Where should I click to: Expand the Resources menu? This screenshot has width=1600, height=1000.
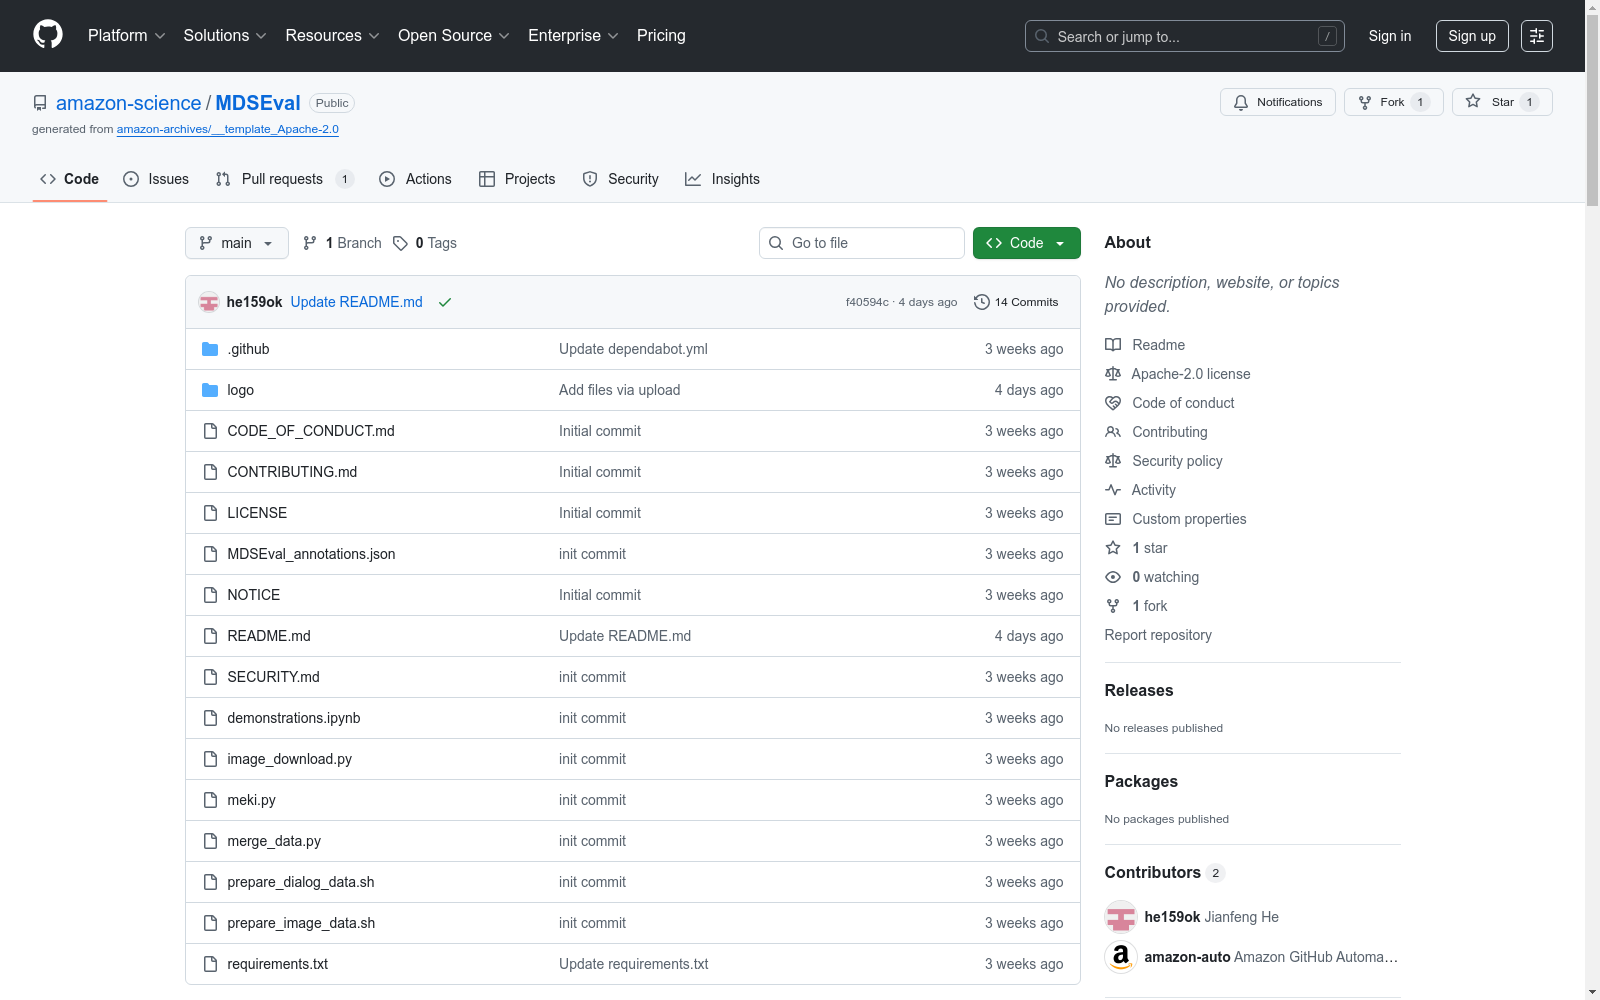pos(332,36)
